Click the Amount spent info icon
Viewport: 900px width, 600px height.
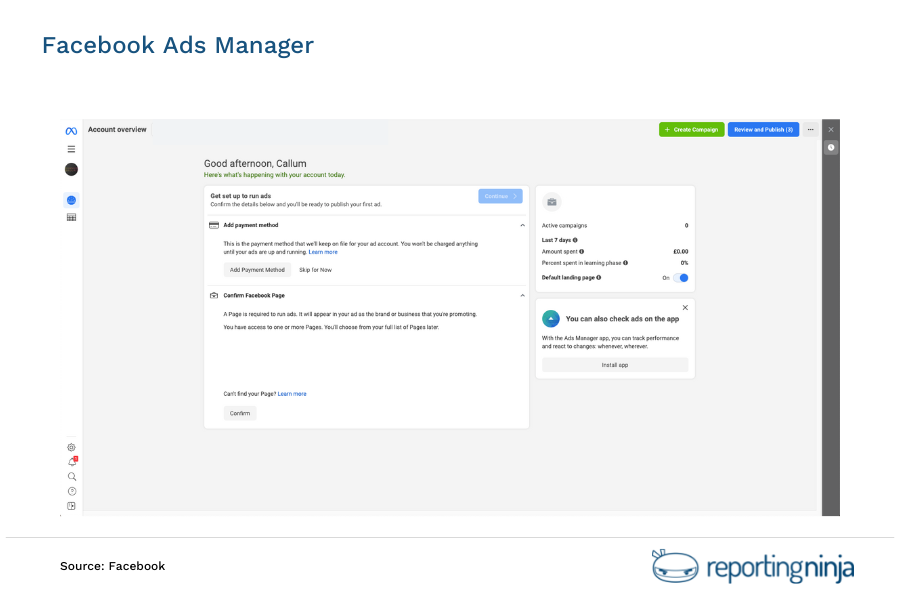(582, 252)
